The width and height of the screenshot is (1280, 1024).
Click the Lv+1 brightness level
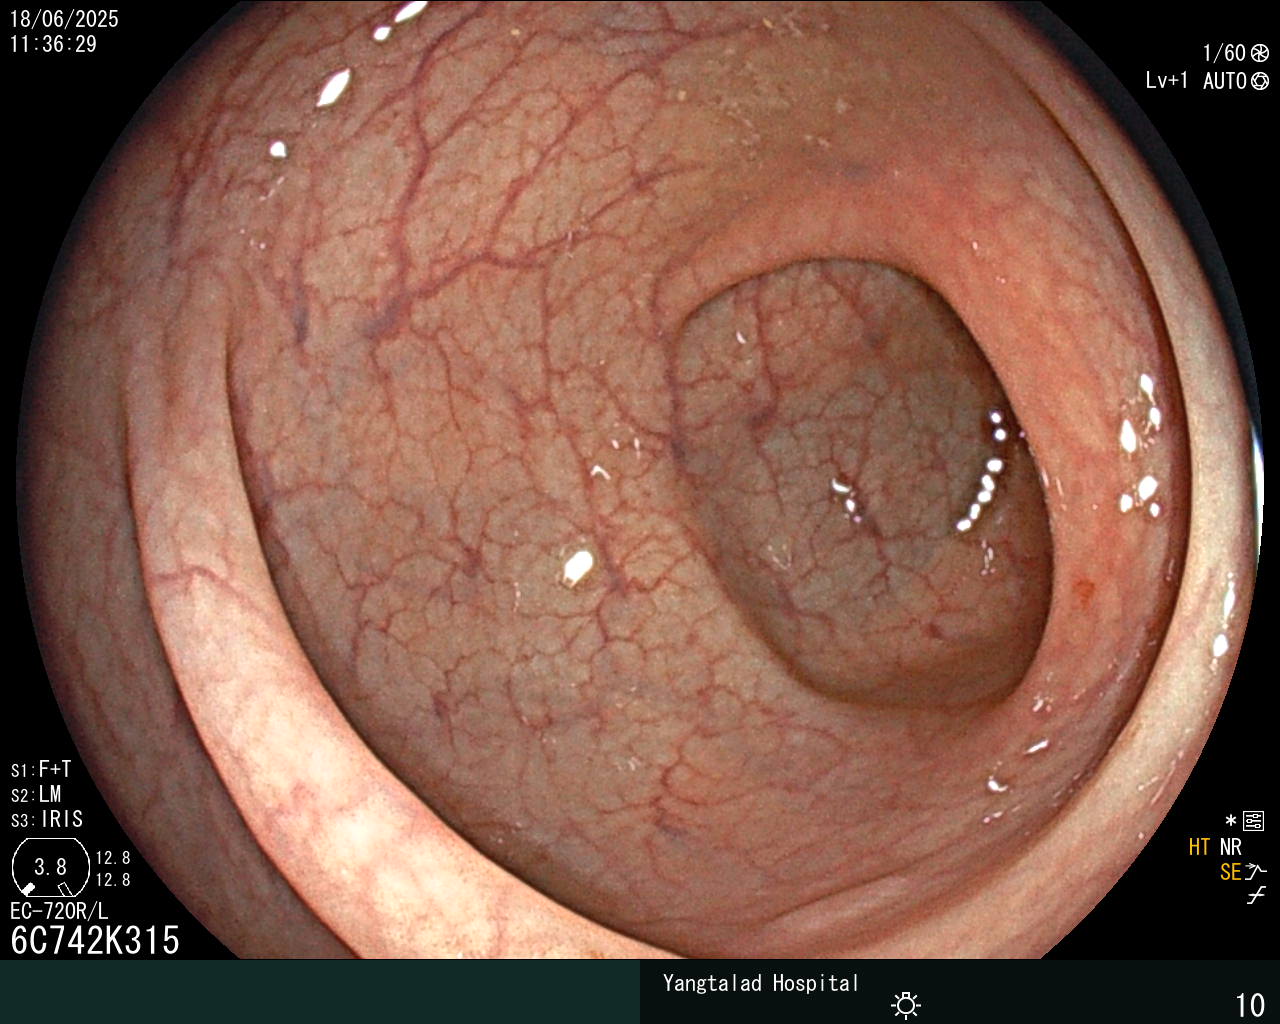click(x=1167, y=81)
